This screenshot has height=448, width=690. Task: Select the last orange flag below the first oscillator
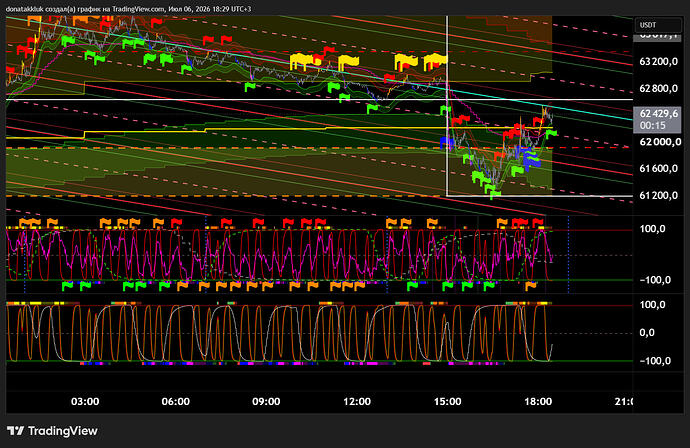(531, 286)
